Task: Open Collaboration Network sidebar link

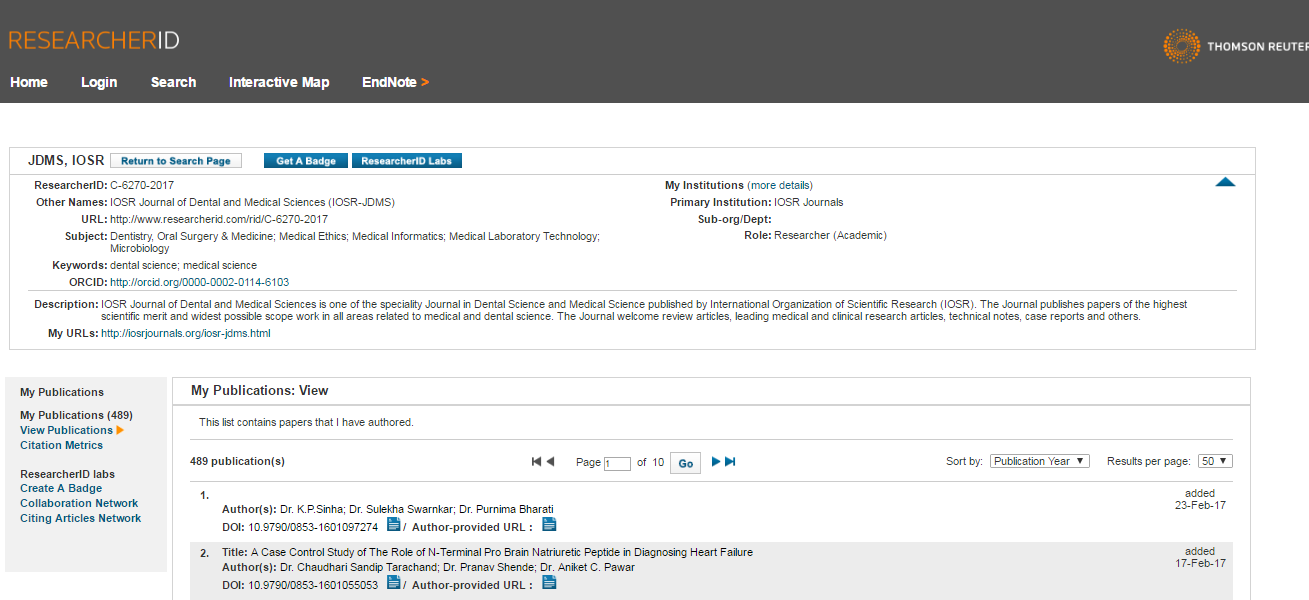Action: pyautogui.click(x=79, y=503)
